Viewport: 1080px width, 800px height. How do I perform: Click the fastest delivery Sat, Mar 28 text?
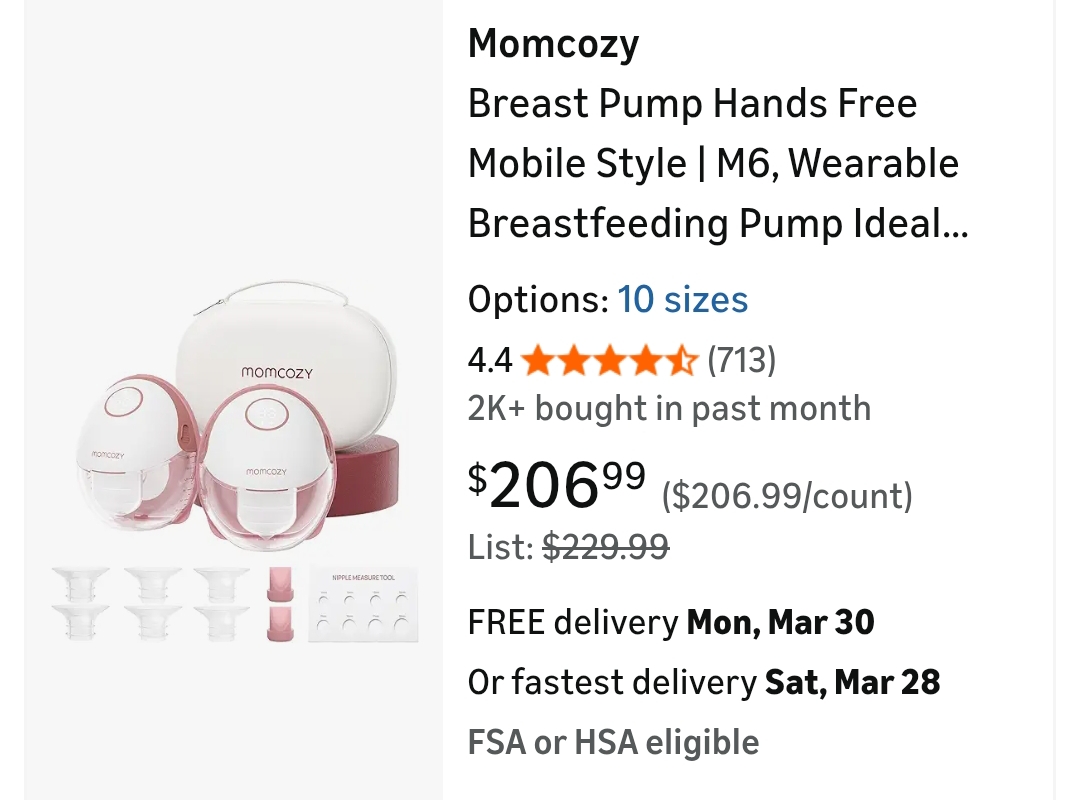click(x=704, y=683)
